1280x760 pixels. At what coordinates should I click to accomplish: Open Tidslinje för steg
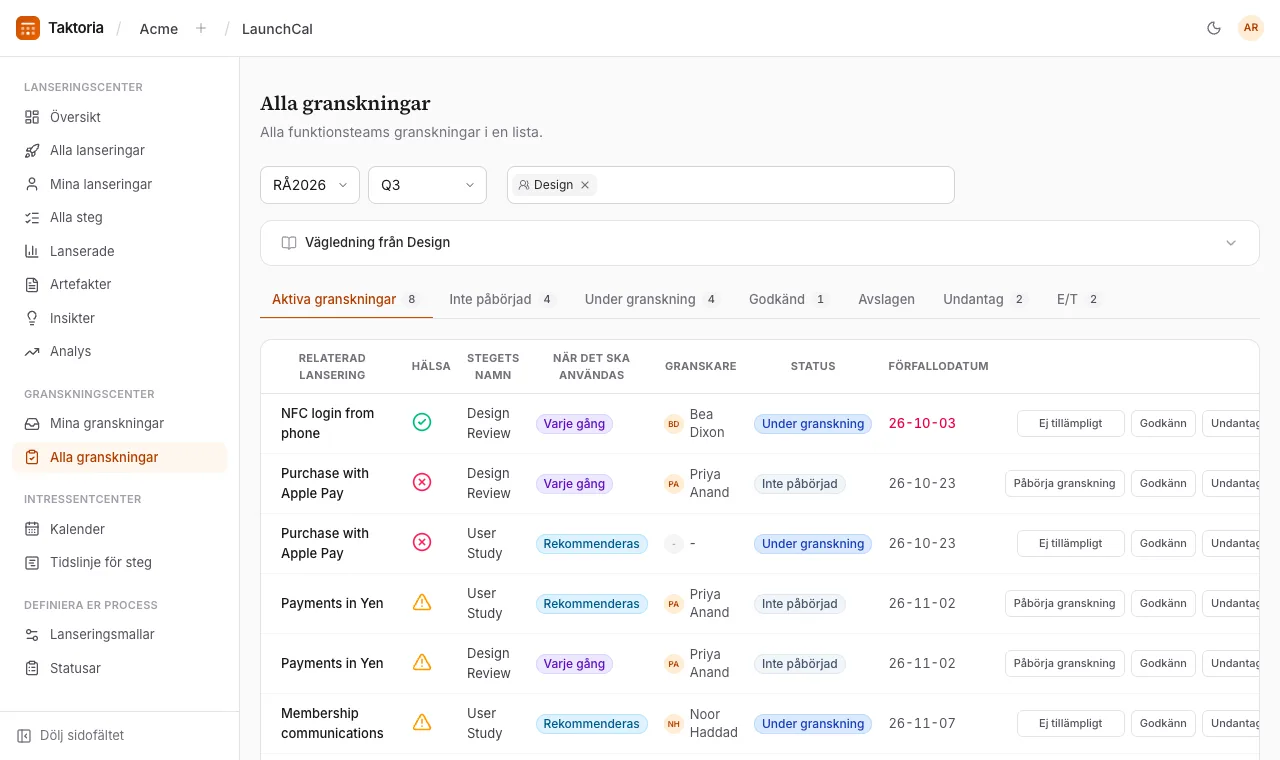click(x=120, y=562)
